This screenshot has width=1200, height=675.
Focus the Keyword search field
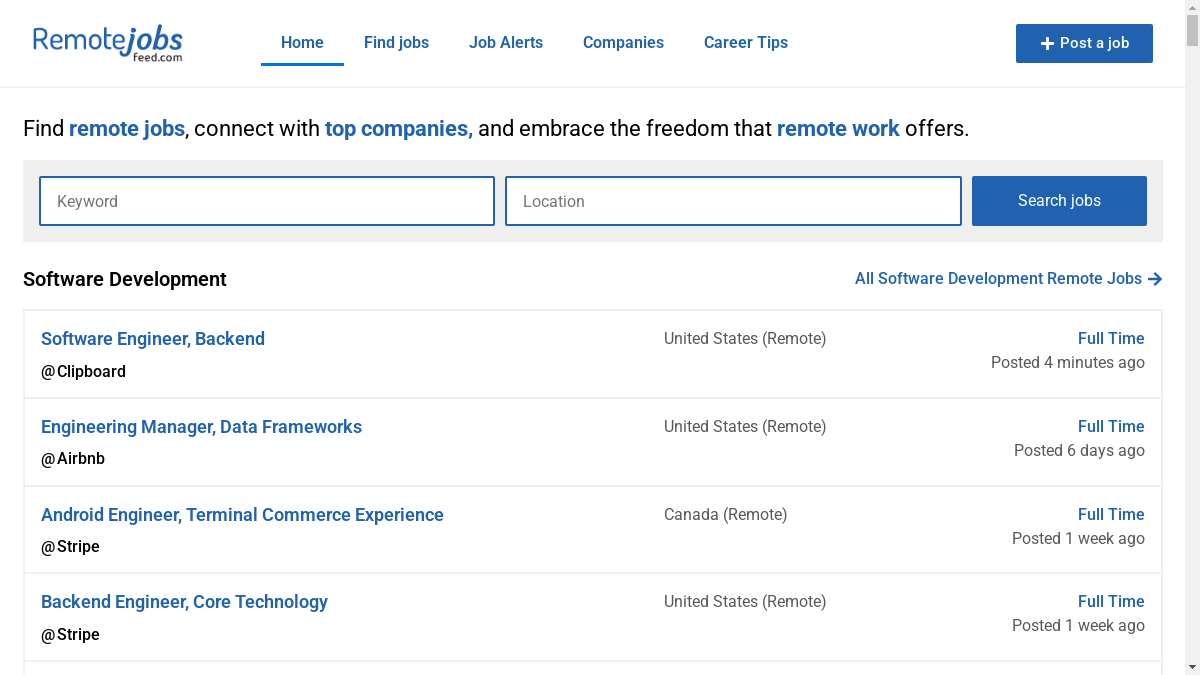pos(267,201)
